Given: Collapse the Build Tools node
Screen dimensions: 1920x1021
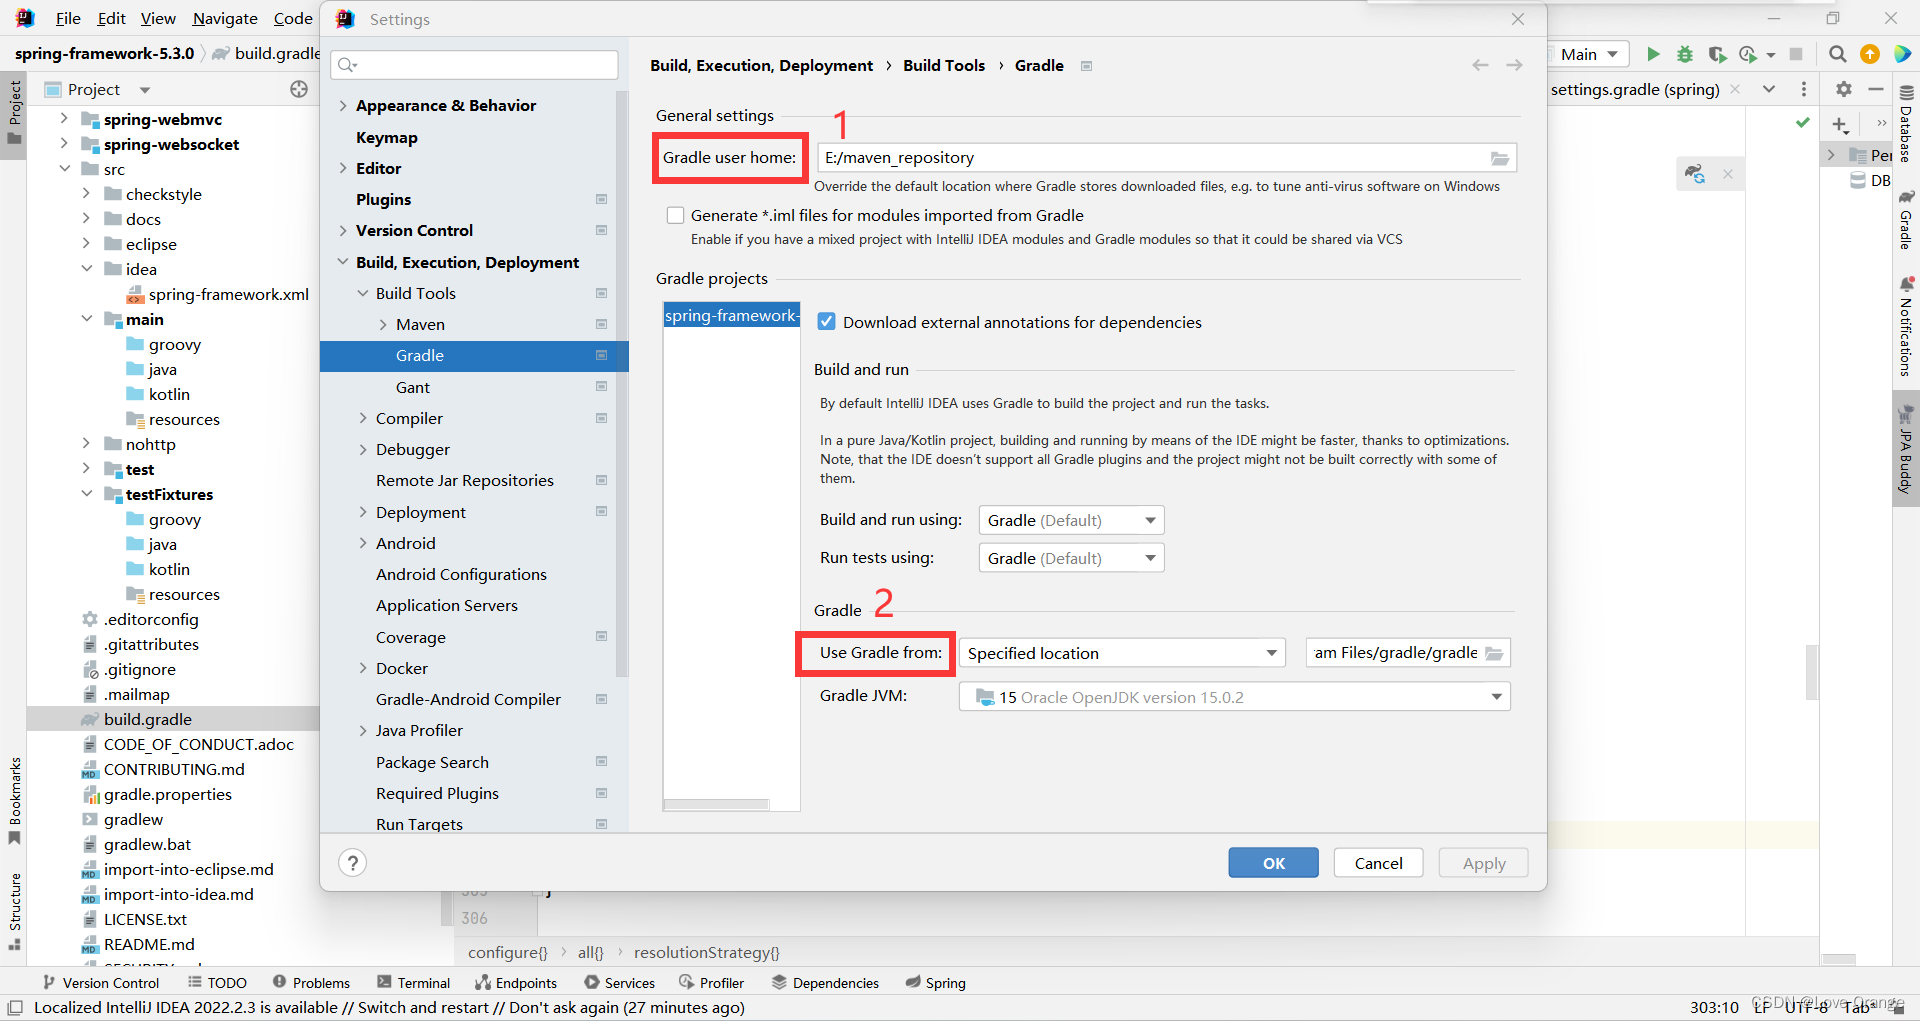Looking at the screenshot, I should tap(363, 293).
